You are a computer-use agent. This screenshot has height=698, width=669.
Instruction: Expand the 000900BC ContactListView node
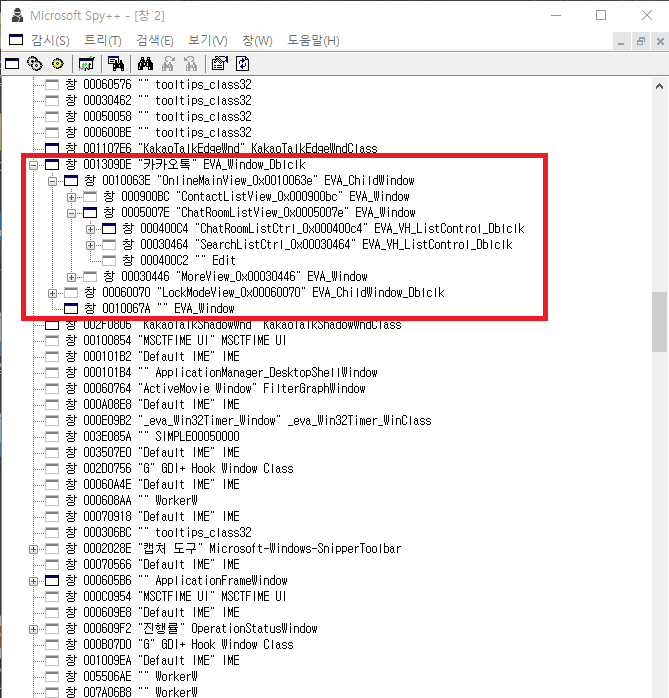(x=71, y=197)
